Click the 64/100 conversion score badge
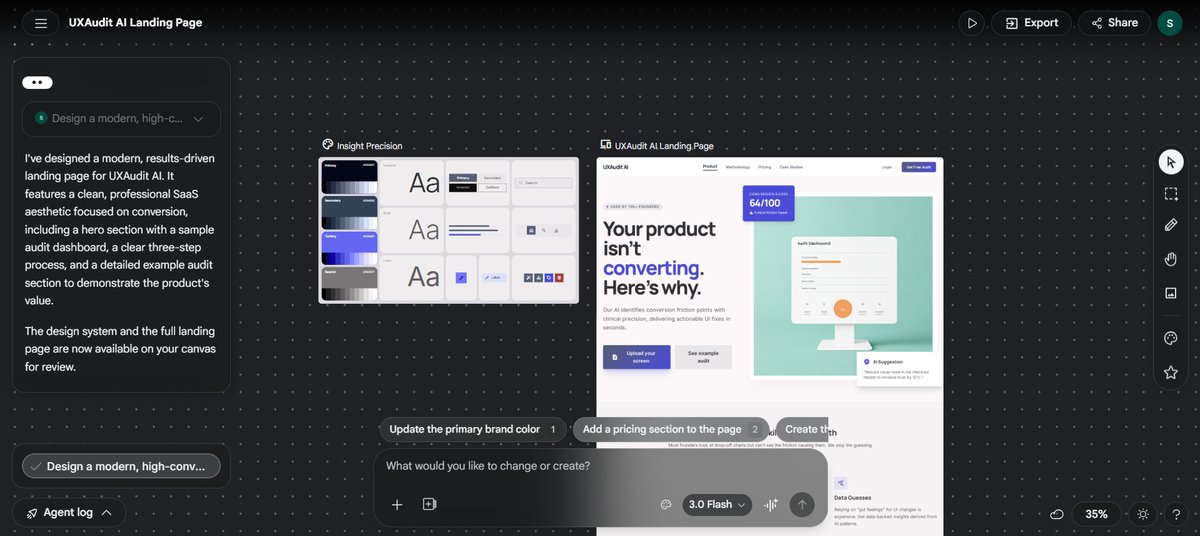1200x536 pixels. (768, 203)
